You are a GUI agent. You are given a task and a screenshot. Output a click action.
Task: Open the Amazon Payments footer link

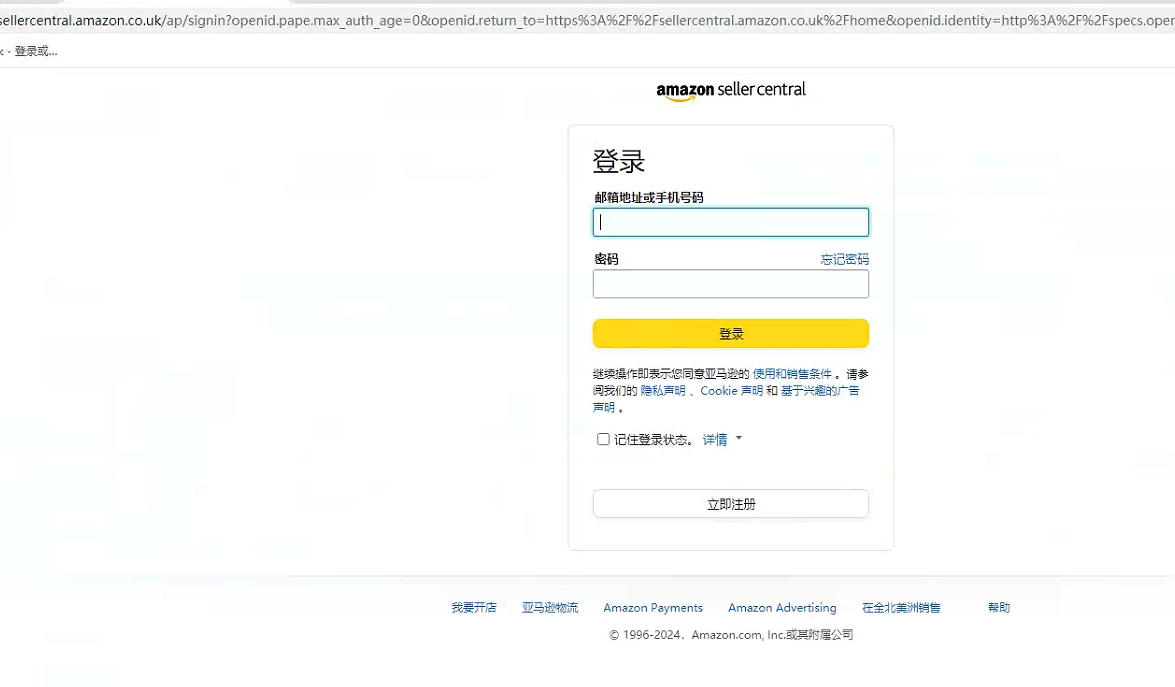(x=653, y=608)
